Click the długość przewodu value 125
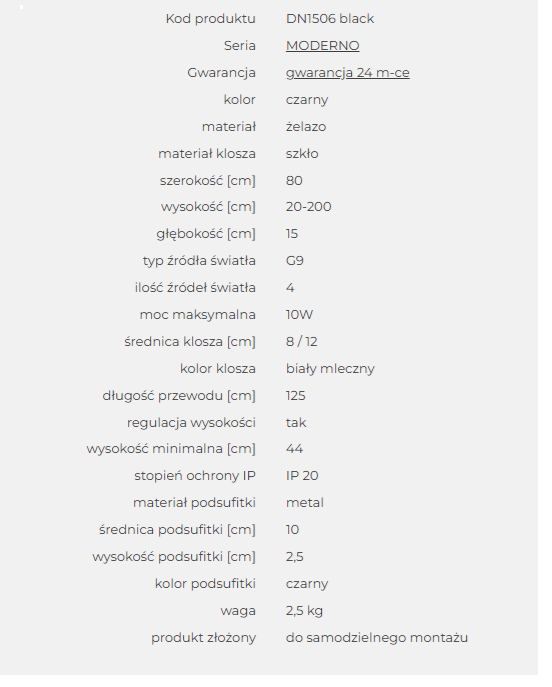The width and height of the screenshot is (552, 687). click(x=295, y=396)
